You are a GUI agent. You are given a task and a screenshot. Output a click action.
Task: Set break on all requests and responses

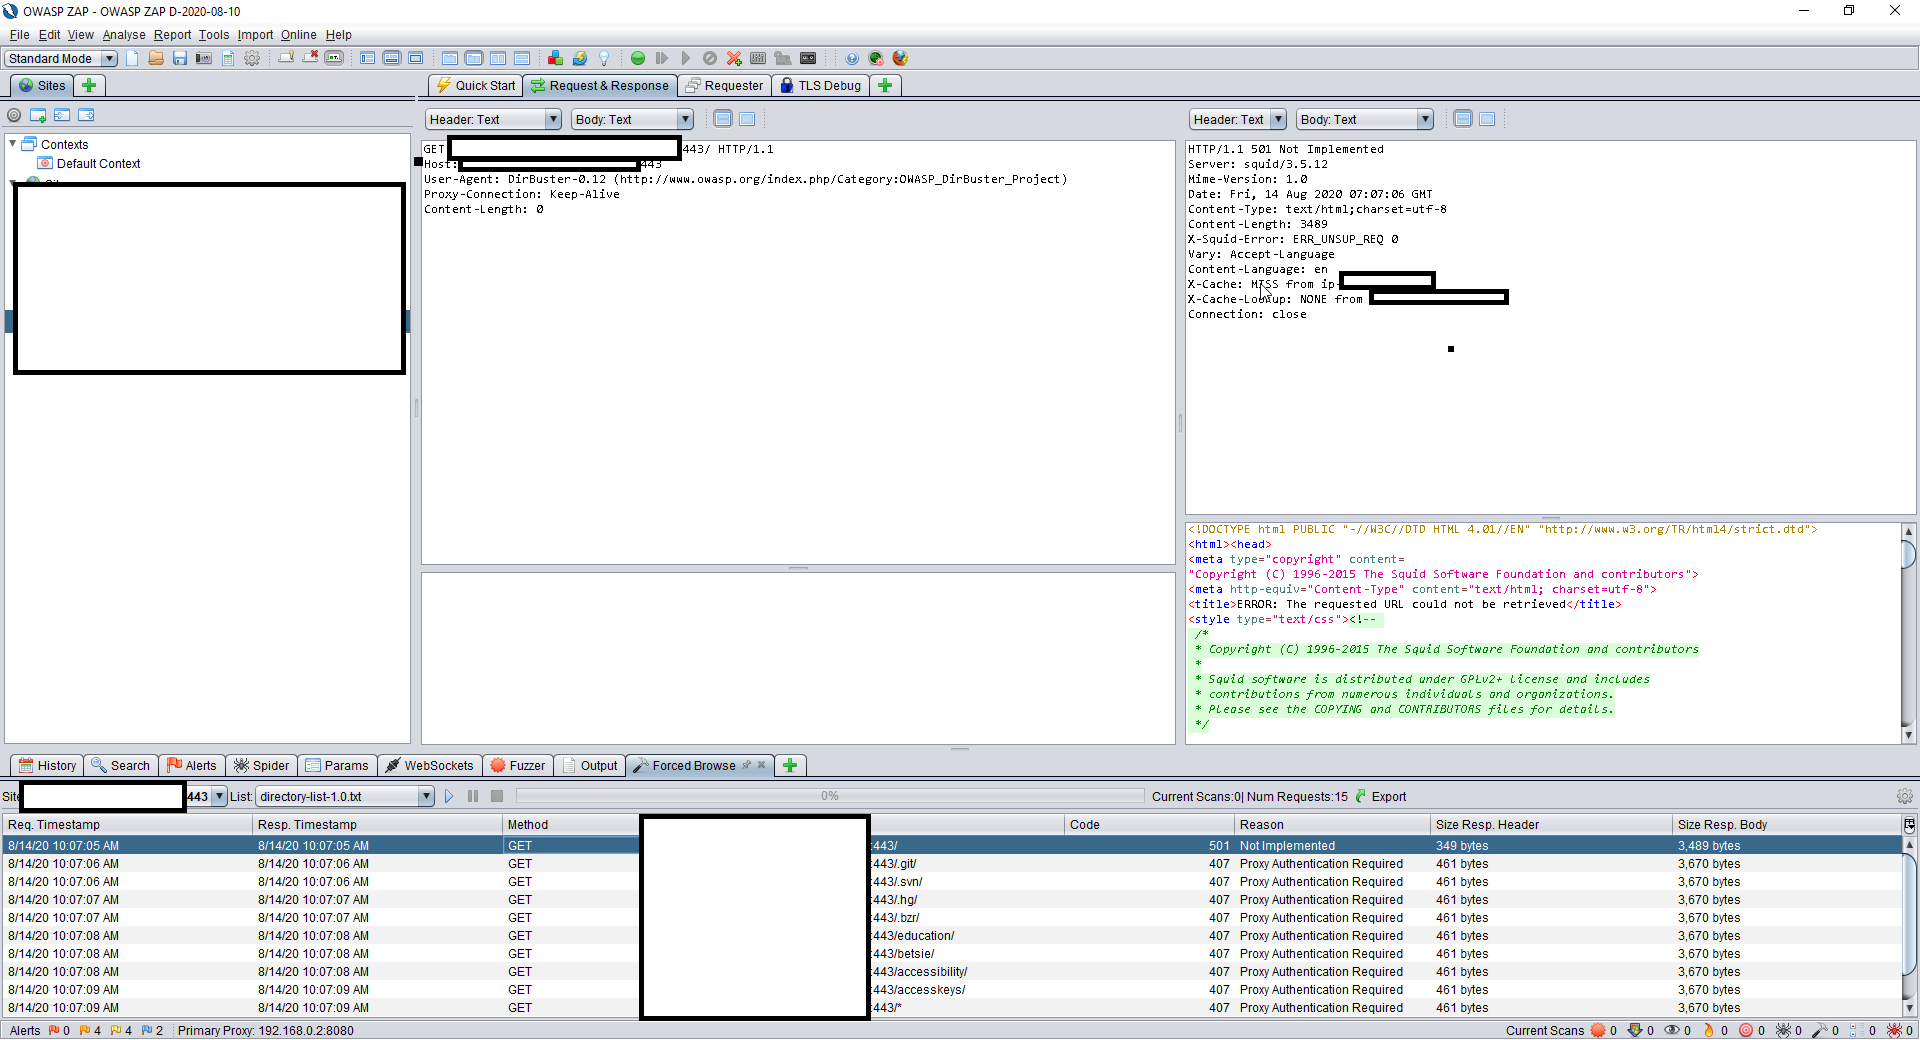point(637,58)
